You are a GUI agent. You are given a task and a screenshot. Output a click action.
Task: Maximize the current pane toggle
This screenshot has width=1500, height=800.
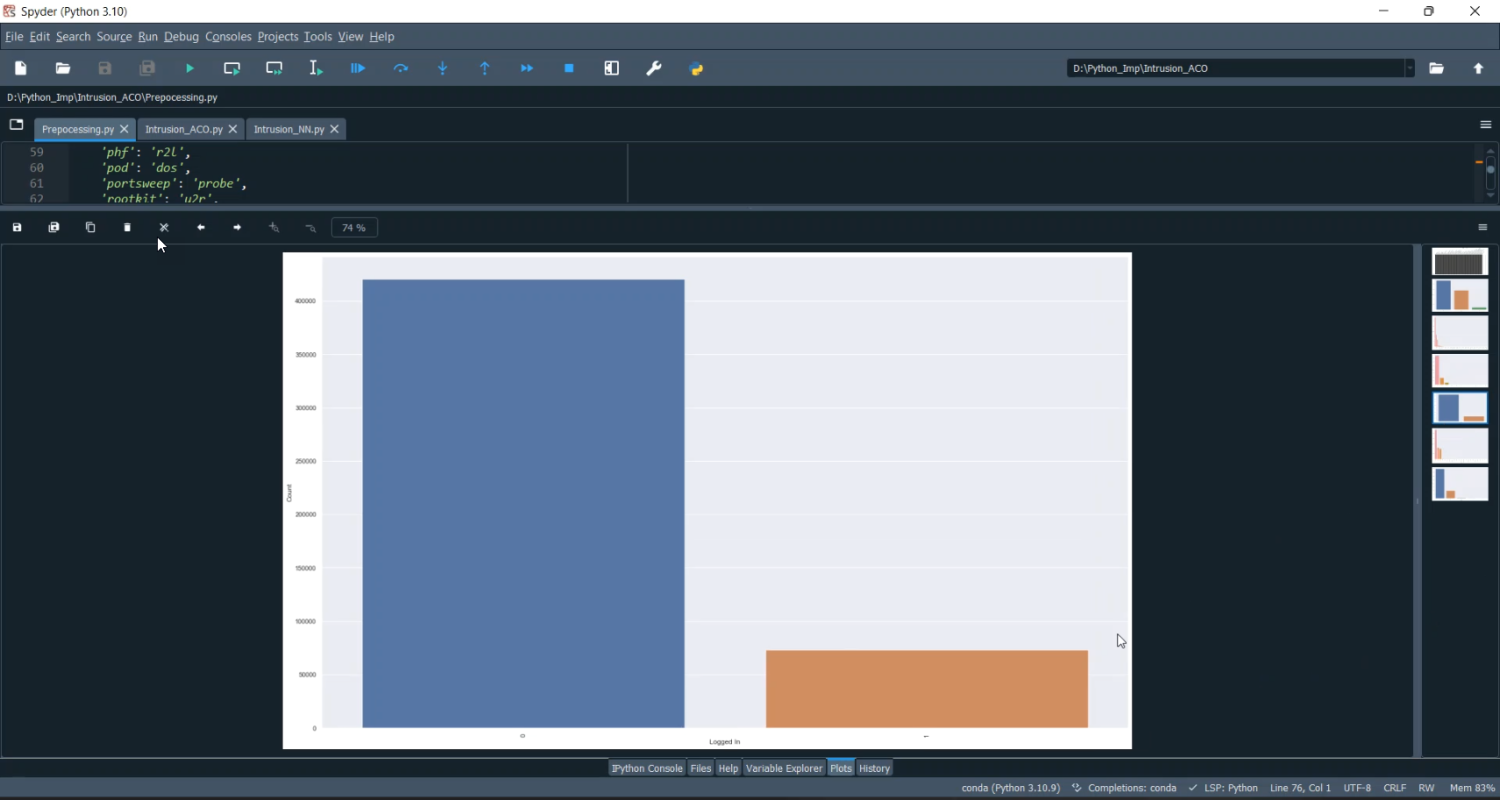[612, 69]
